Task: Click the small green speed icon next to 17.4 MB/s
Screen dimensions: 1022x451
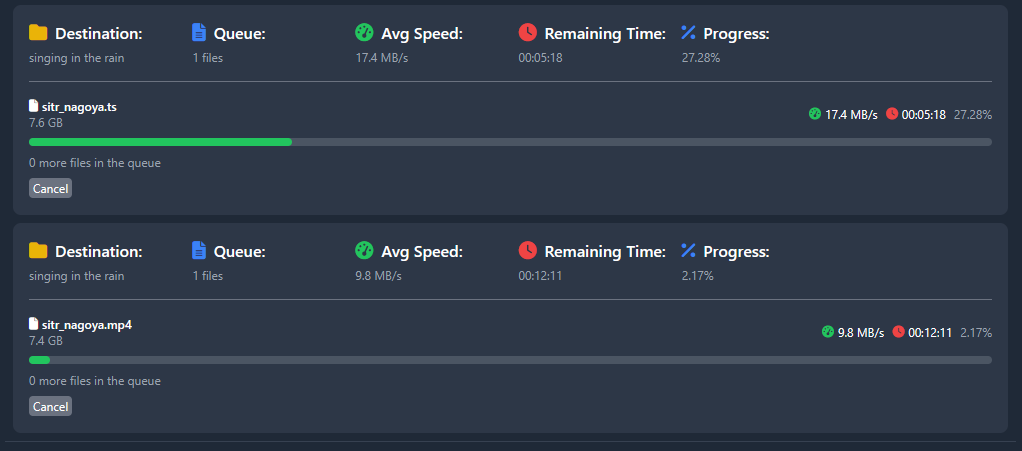Action: point(815,114)
